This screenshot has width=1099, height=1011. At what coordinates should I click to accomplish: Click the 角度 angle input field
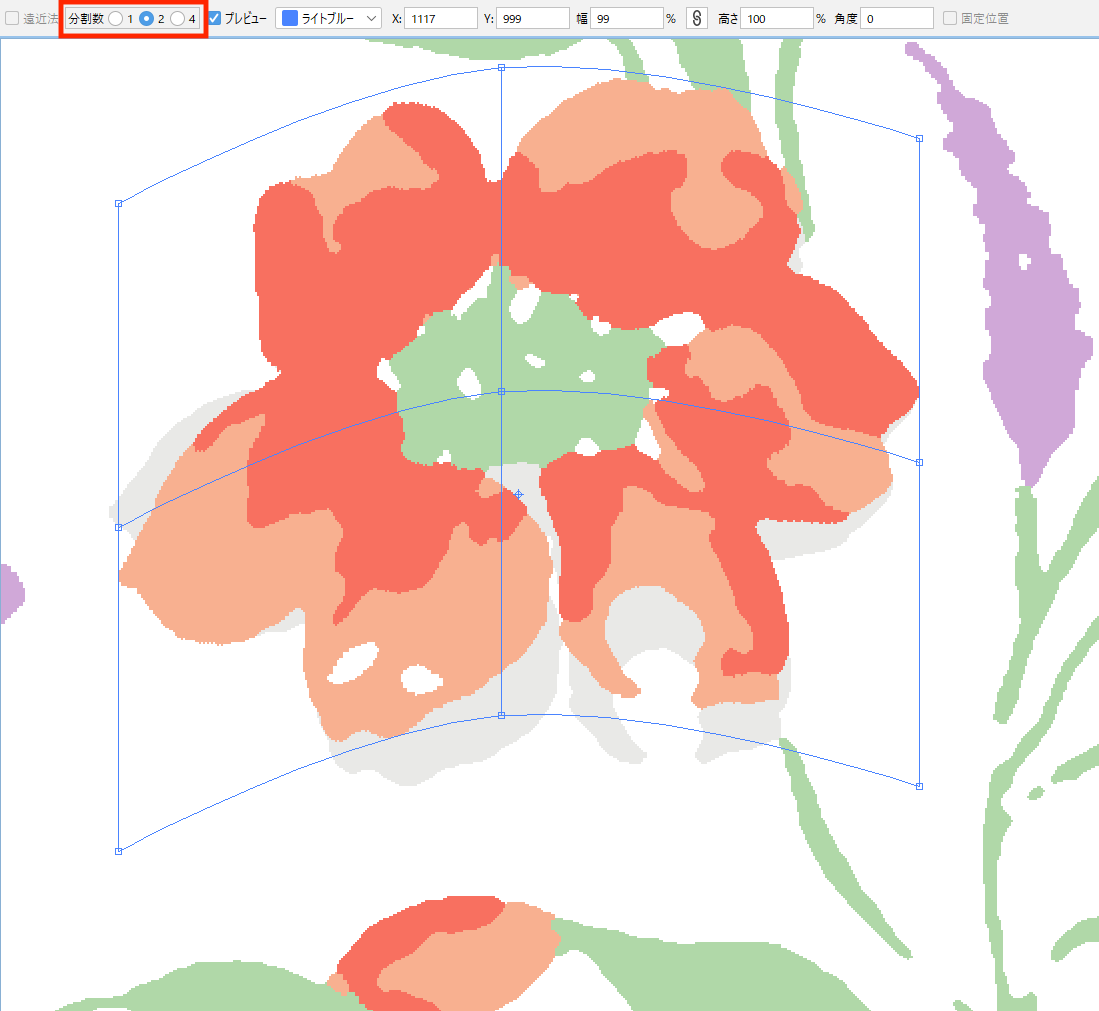pos(896,18)
